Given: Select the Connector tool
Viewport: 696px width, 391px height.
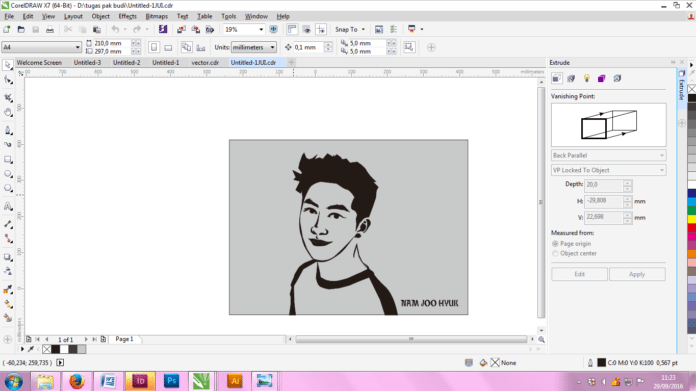Looking at the screenshot, I should (8, 239).
